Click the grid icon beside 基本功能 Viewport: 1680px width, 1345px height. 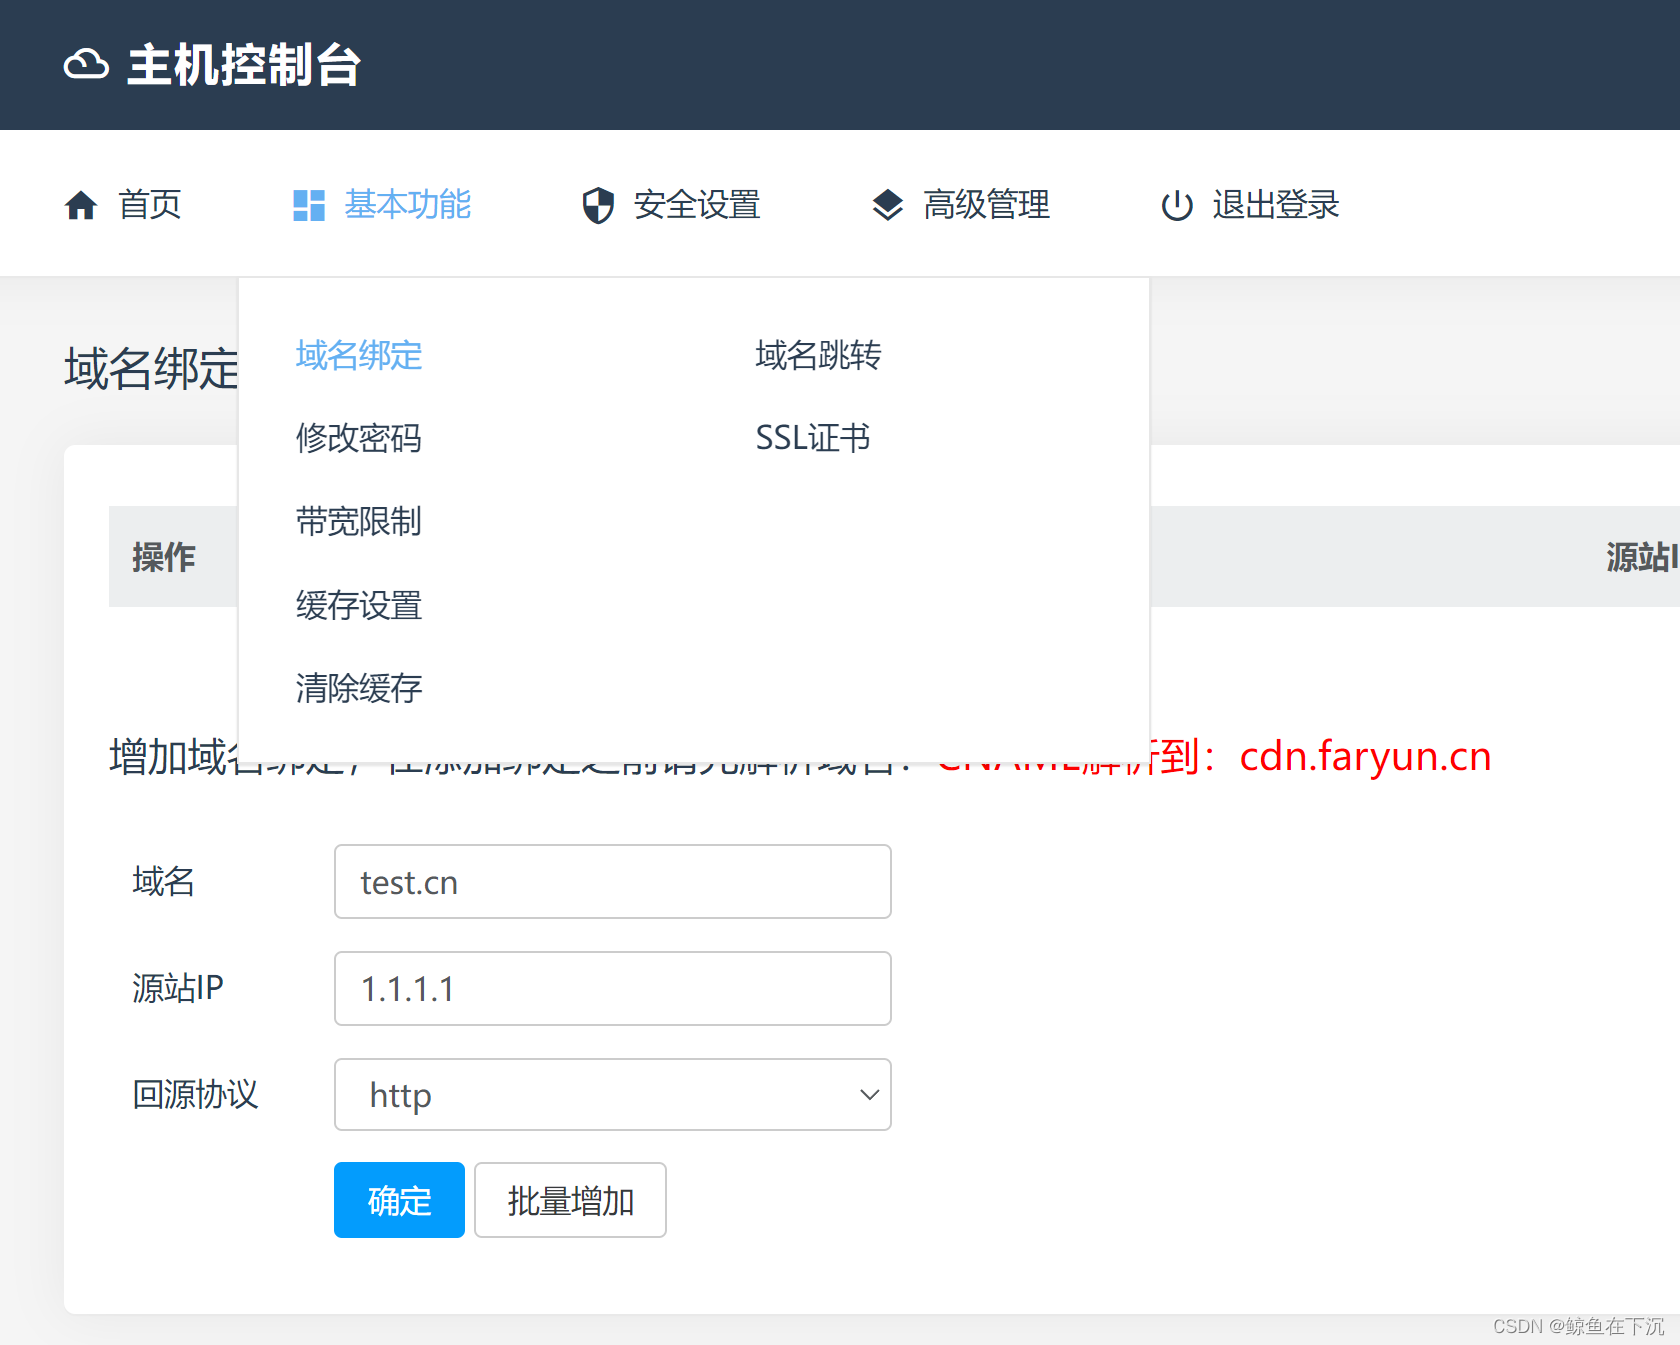point(308,204)
